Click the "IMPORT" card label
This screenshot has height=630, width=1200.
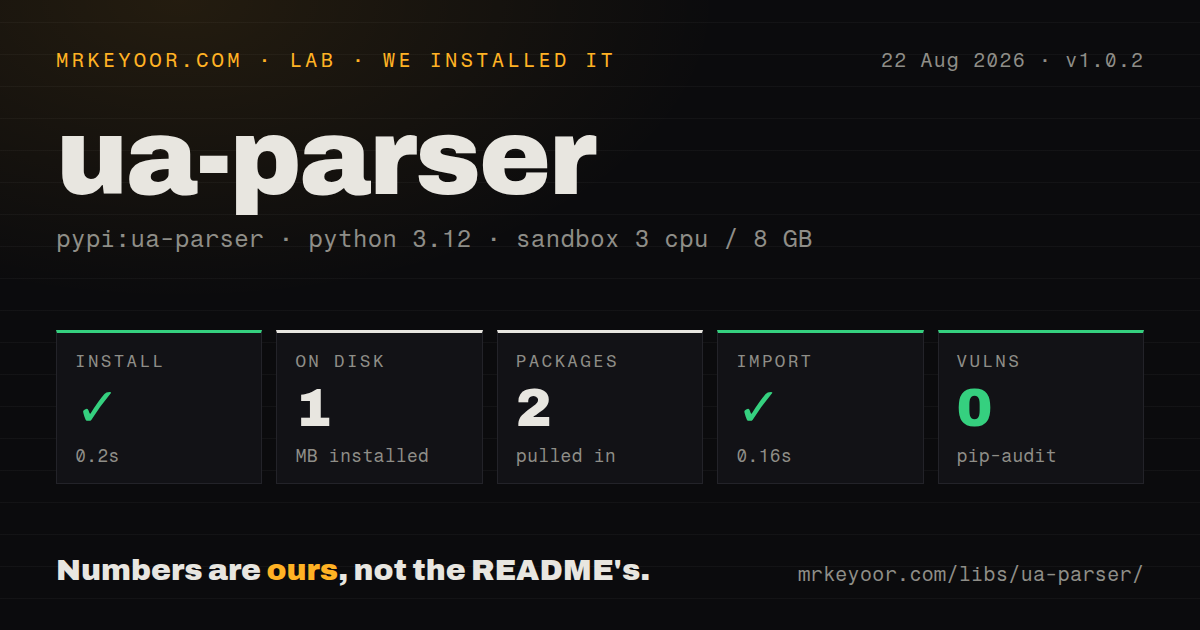pos(774,362)
